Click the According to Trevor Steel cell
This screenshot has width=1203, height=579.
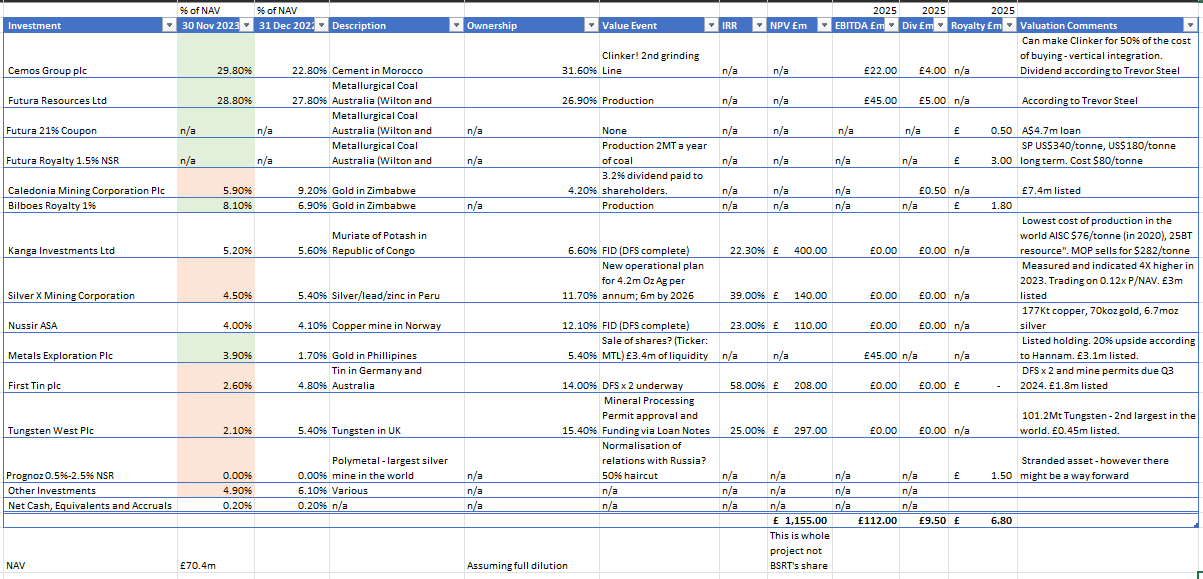click(x=1108, y=93)
